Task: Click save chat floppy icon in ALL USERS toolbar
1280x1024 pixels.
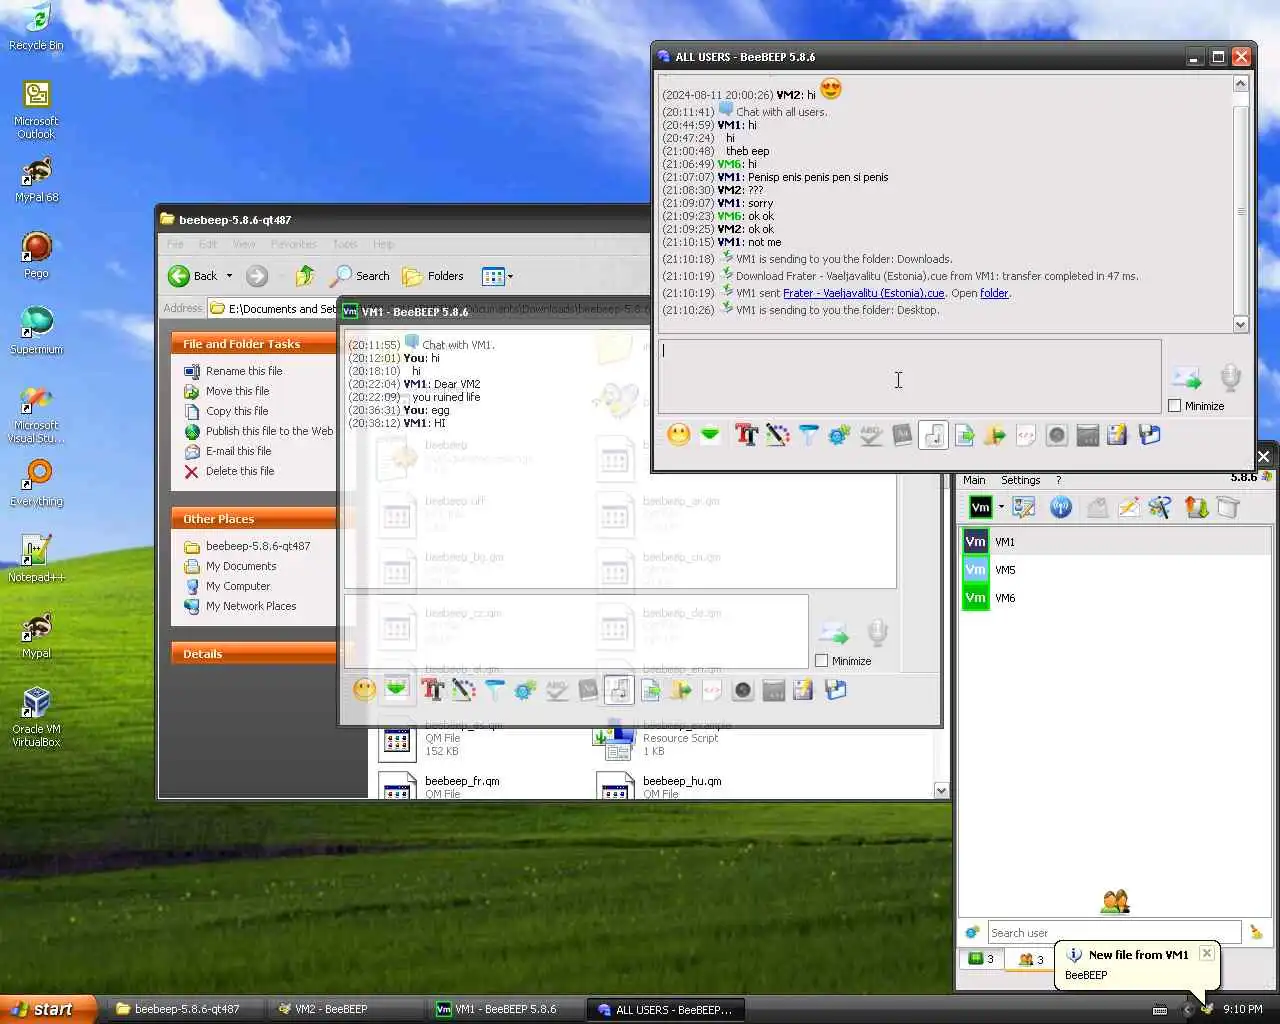Action: [x=1149, y=434]
